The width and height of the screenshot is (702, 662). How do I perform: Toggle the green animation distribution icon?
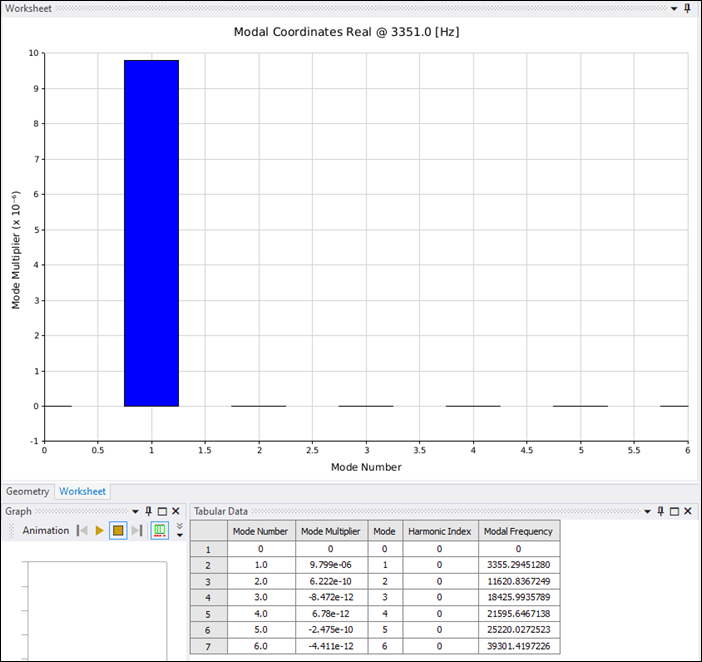point(160,531)
